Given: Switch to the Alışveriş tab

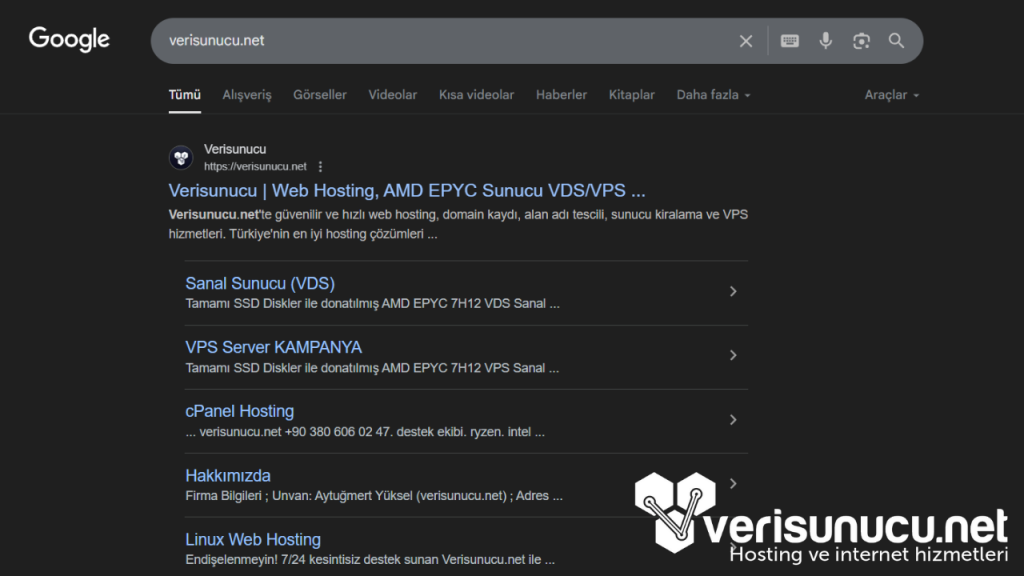Looking at the screenshot, I should (x=246, y=95).
